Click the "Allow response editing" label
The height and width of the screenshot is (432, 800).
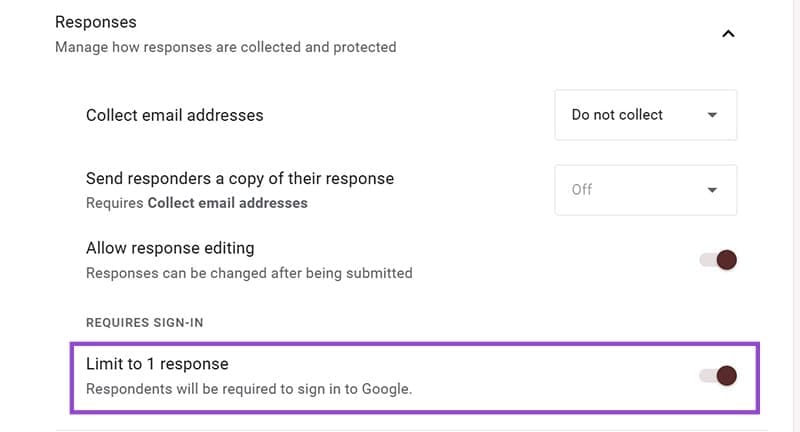pyautogui.click(x=170, y=248)
